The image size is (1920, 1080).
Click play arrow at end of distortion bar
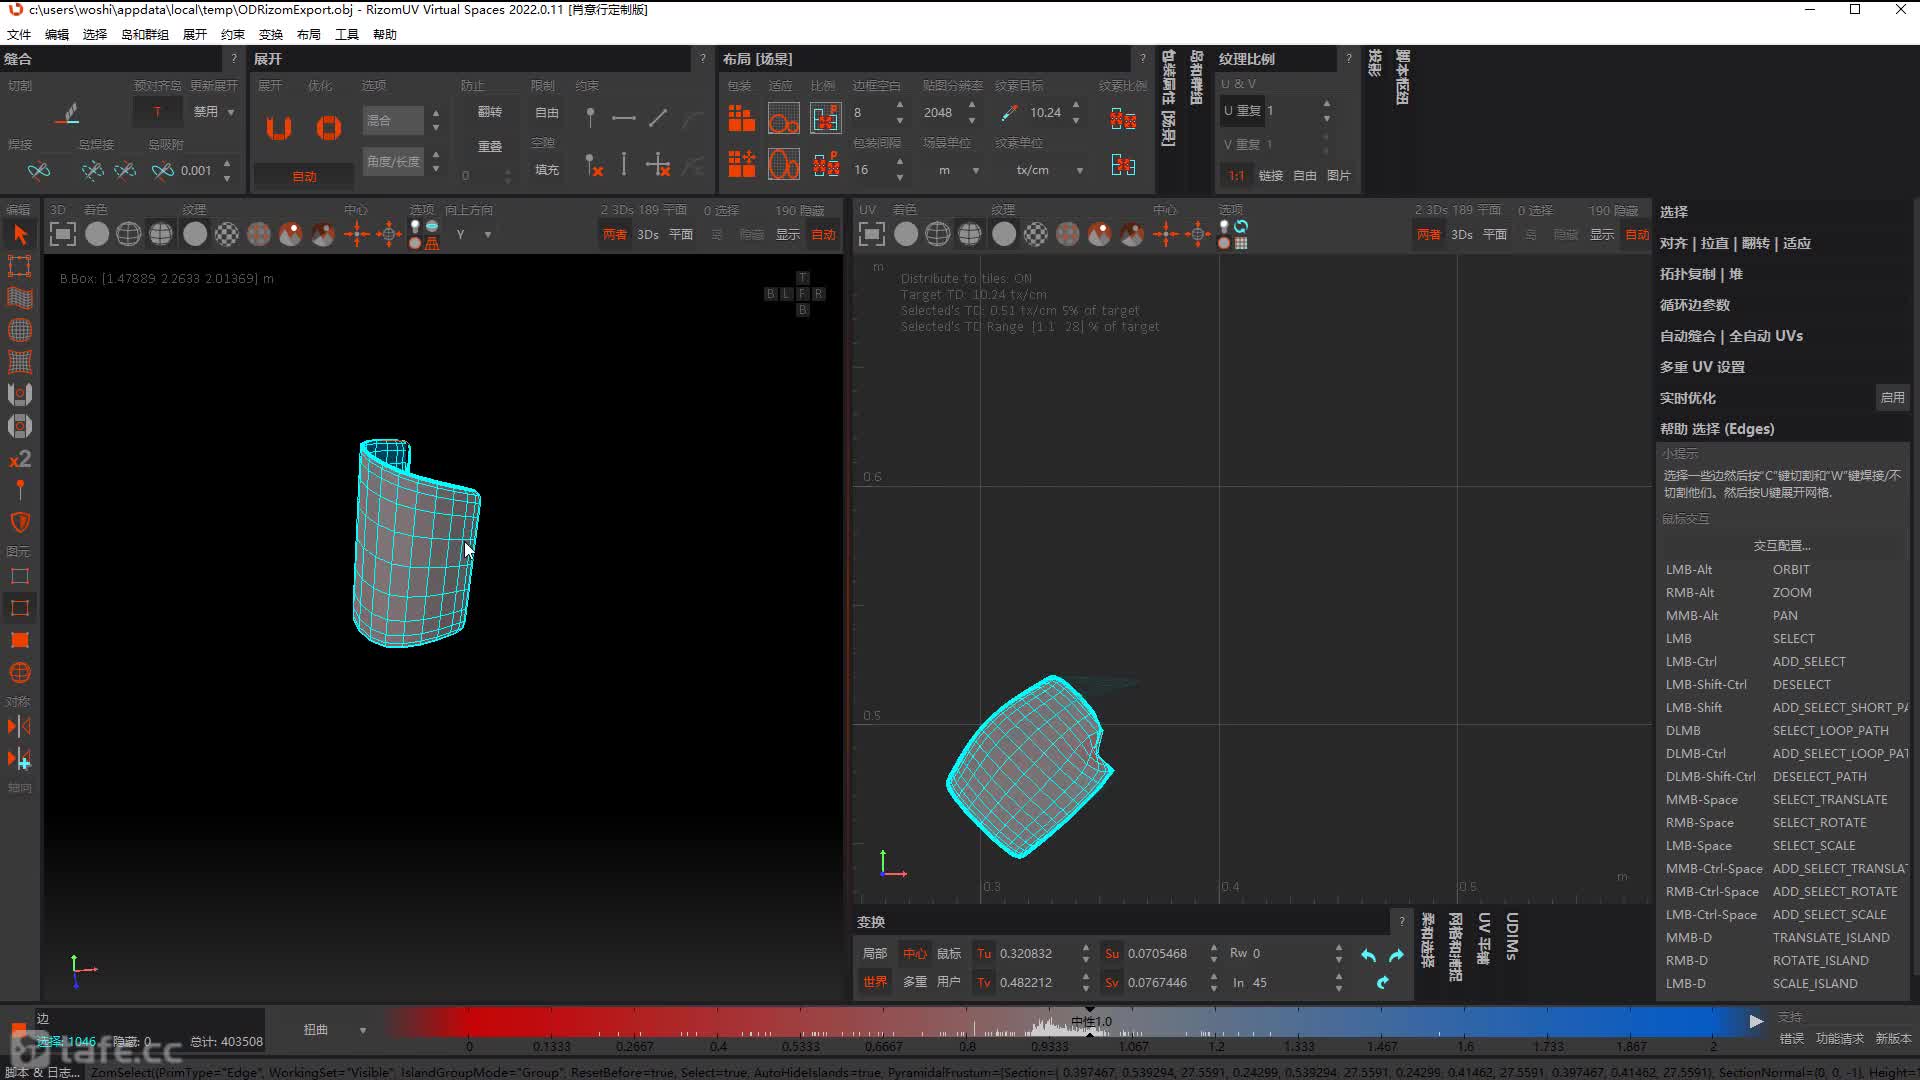pyautogui.click(x=1756, y=1021)
